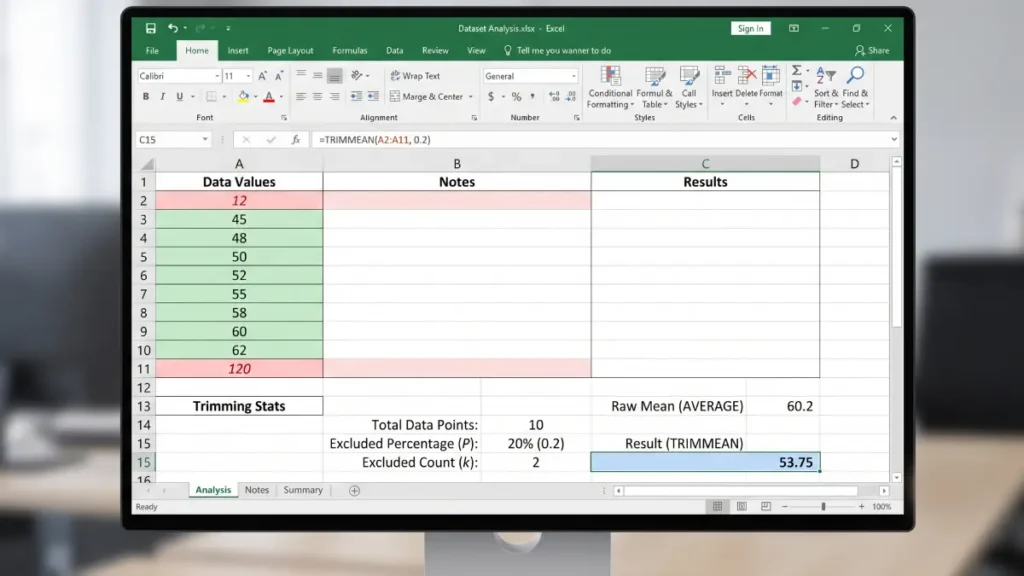Click Tell me search box

point(557,50)
